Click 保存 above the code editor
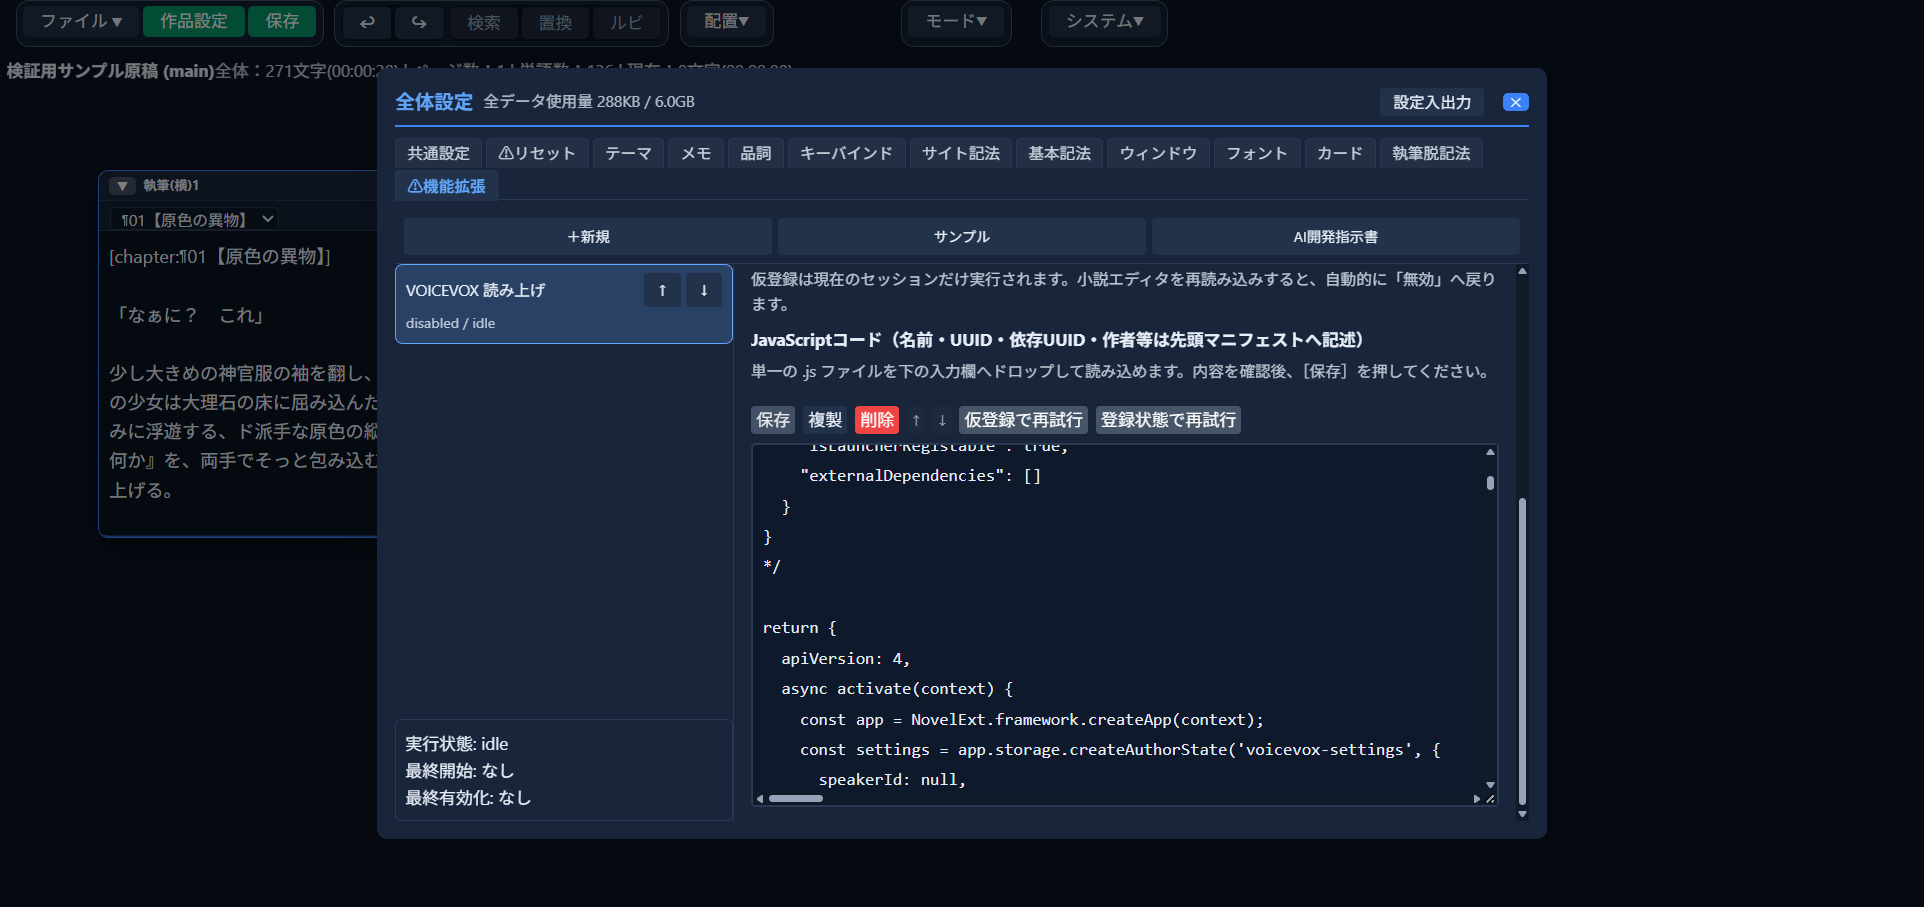The height and width of the screenshot is (907, 1924). click(x=773, y=420)
